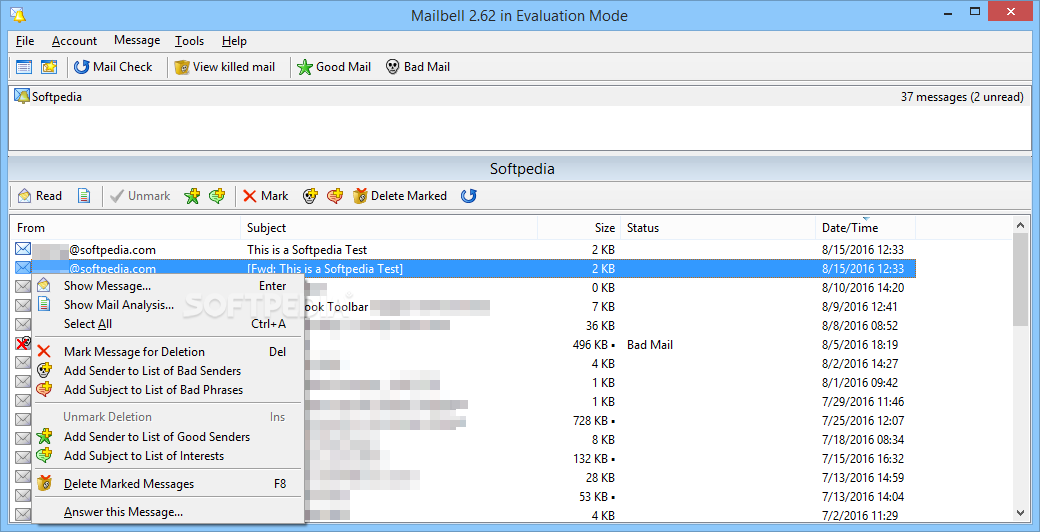
Task: Click the starred folder toolbar icon
Action: click(x=48, y=67)
